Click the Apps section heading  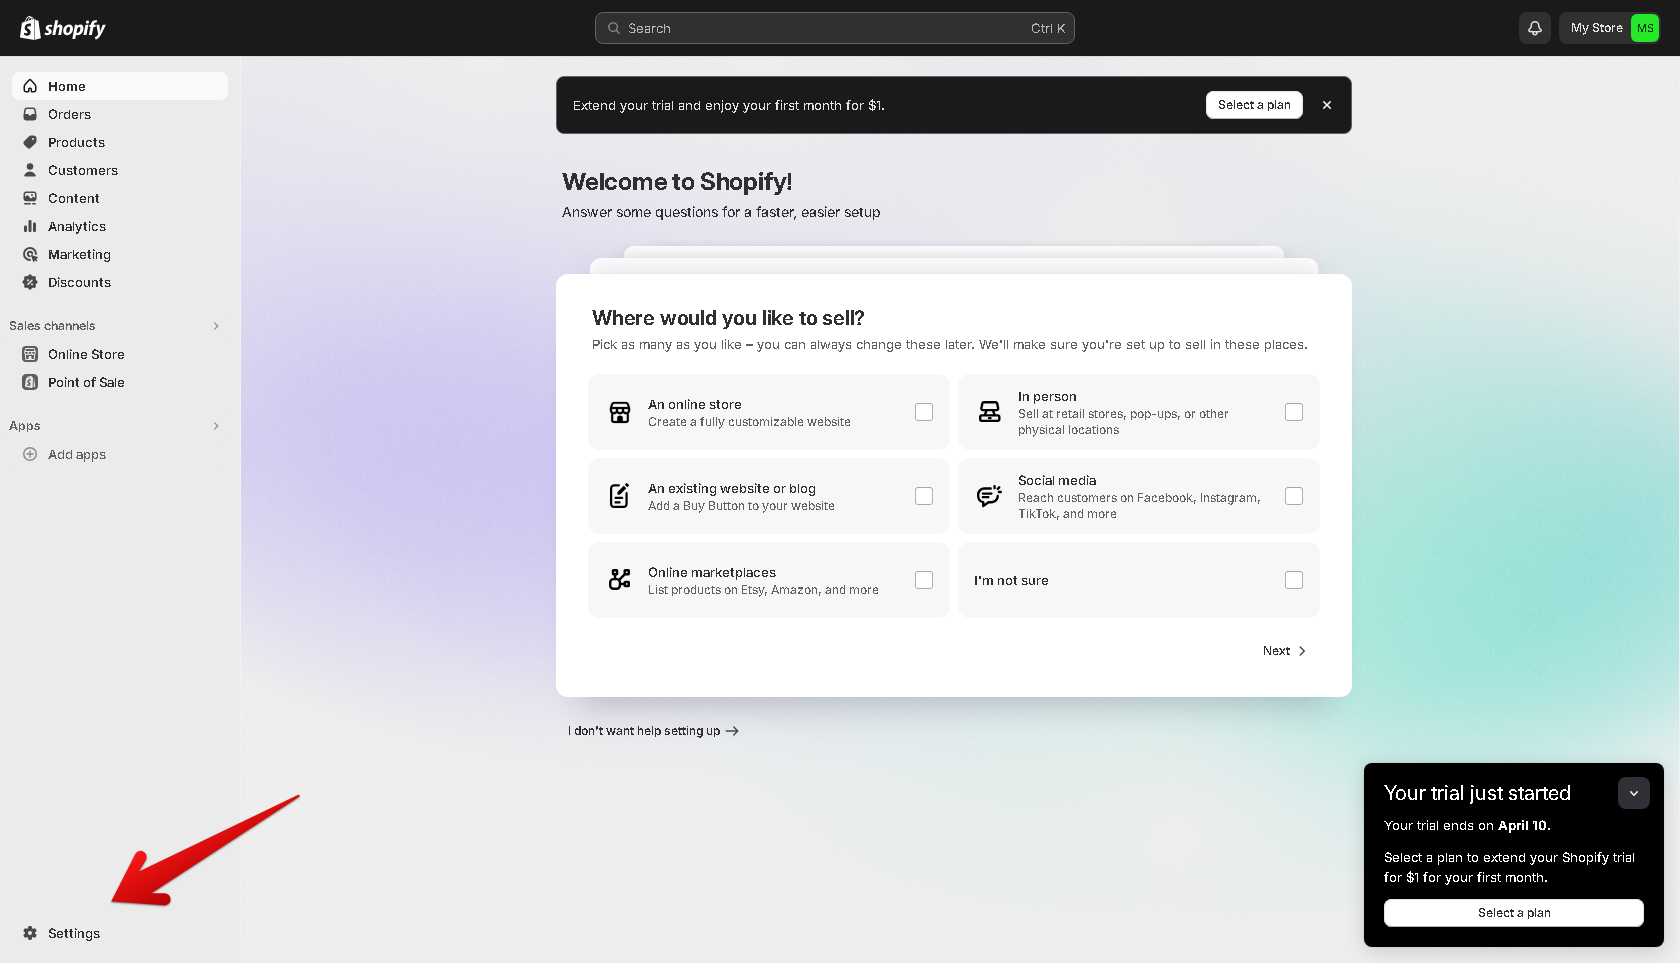[x=25, y=426]
